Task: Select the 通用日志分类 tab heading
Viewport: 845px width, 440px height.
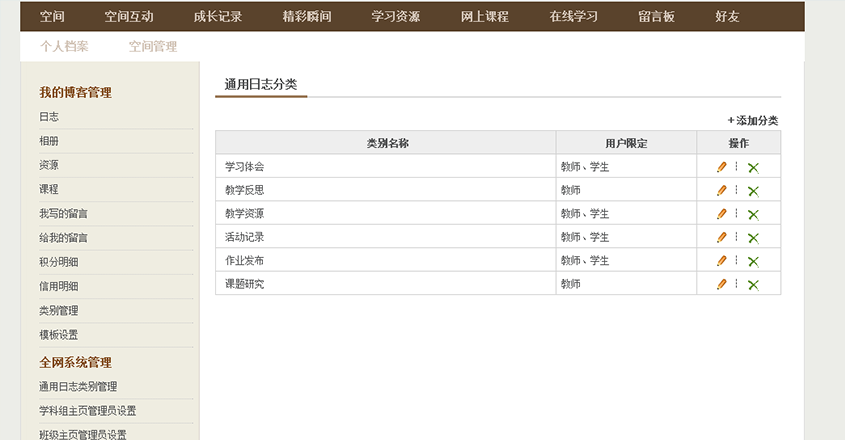Action: tap(261, 84)
